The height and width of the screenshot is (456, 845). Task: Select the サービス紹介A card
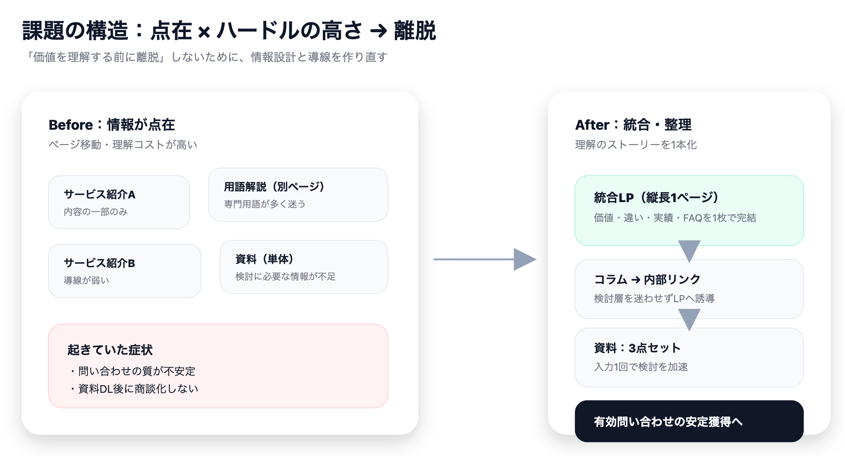119,202
